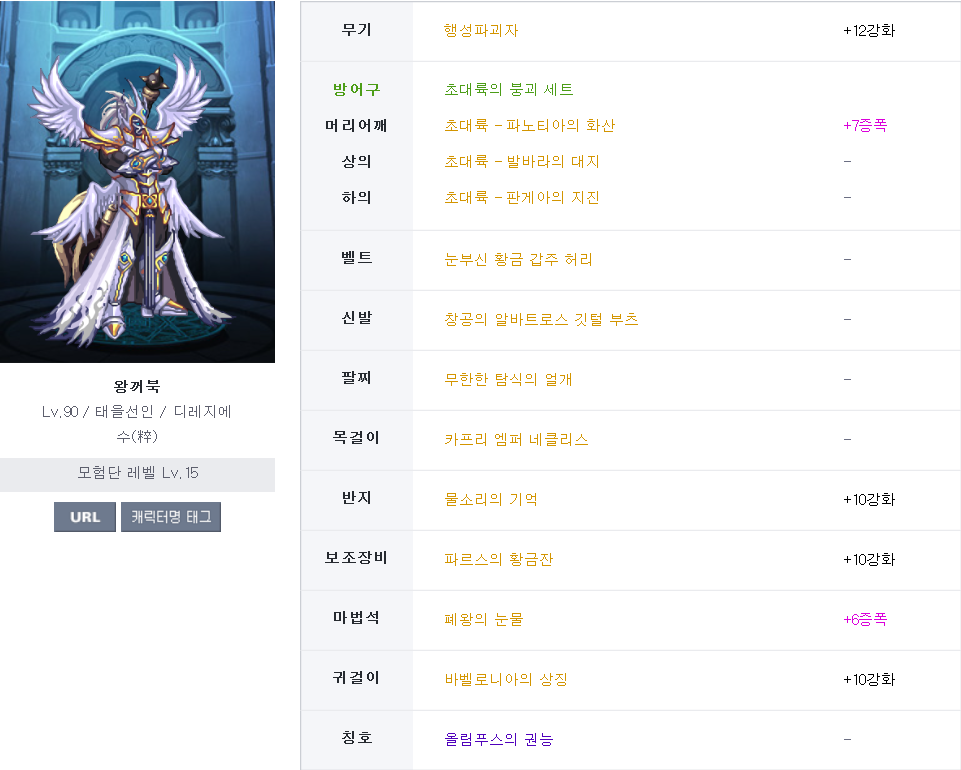Click the URL button
The height and width of the screenshot is (770, 961).
pos(85,517)
